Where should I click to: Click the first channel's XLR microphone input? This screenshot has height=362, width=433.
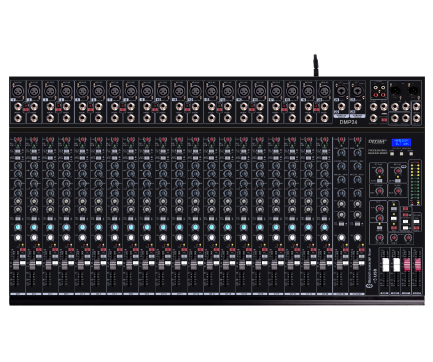point(17,91)
